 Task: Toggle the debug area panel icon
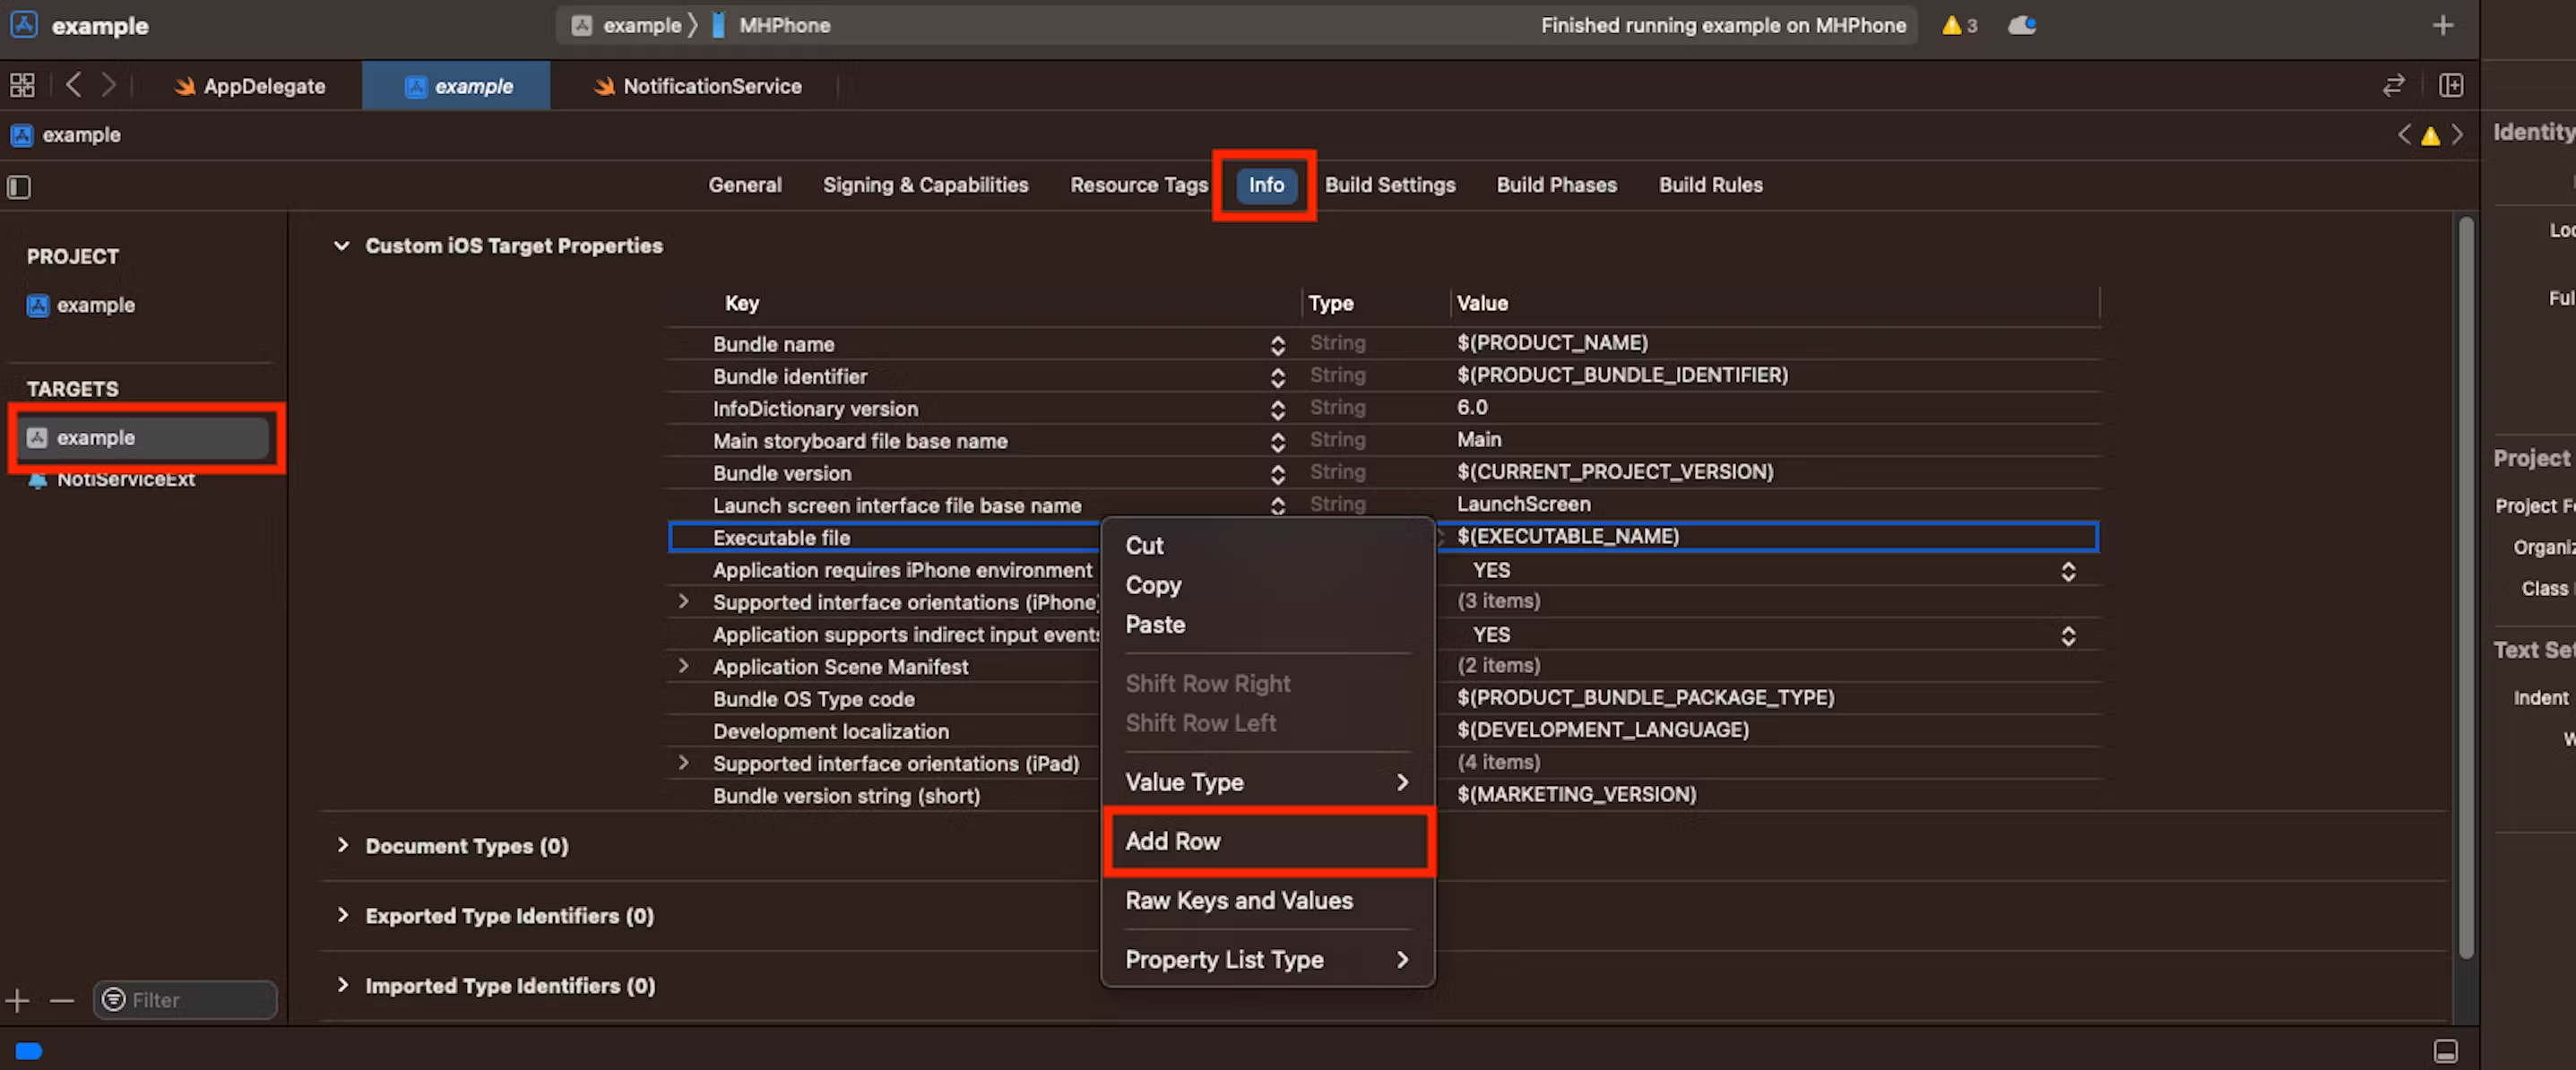[2445, 1051]
